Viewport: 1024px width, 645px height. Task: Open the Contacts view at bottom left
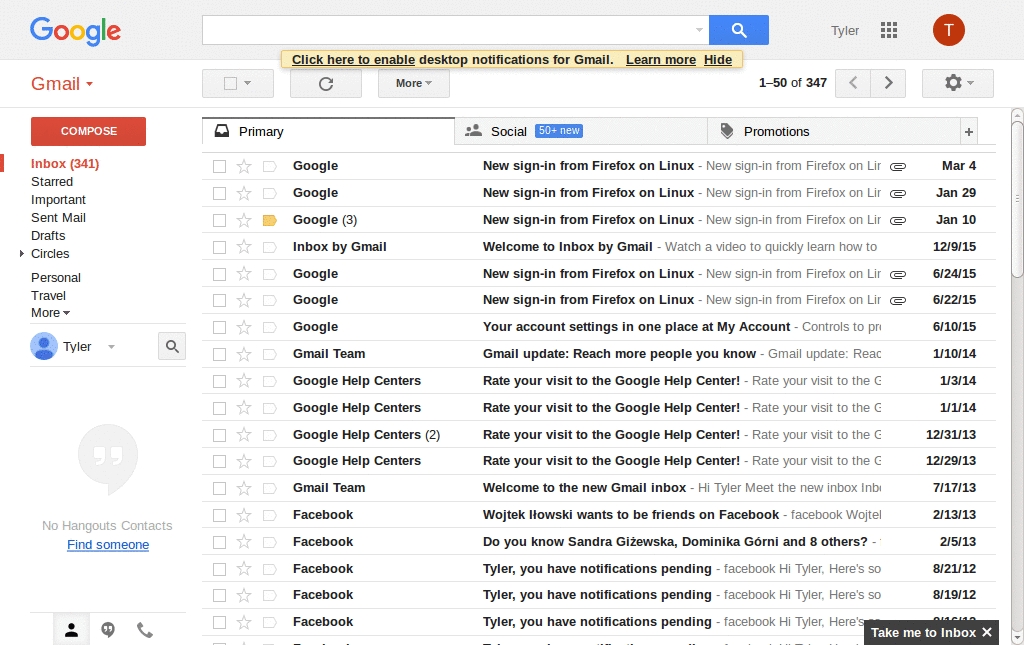71,629
